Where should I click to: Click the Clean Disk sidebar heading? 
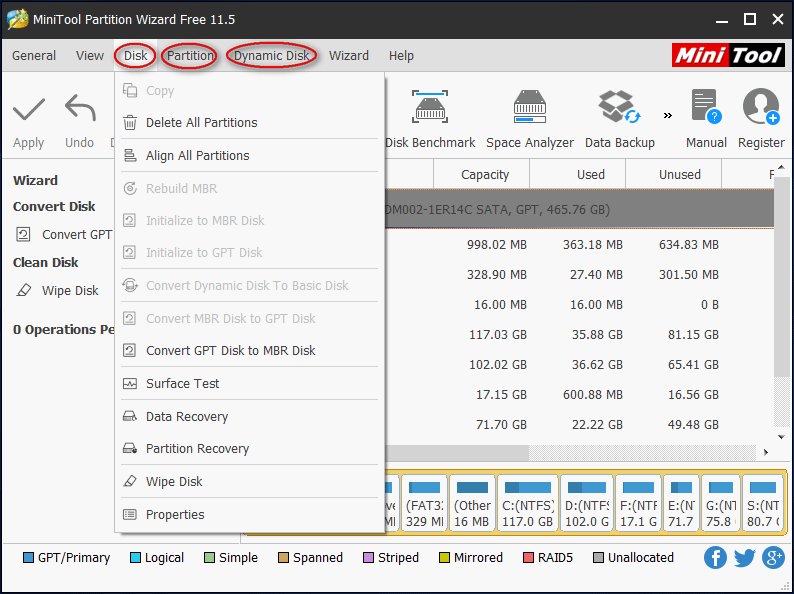click(46, 263)
